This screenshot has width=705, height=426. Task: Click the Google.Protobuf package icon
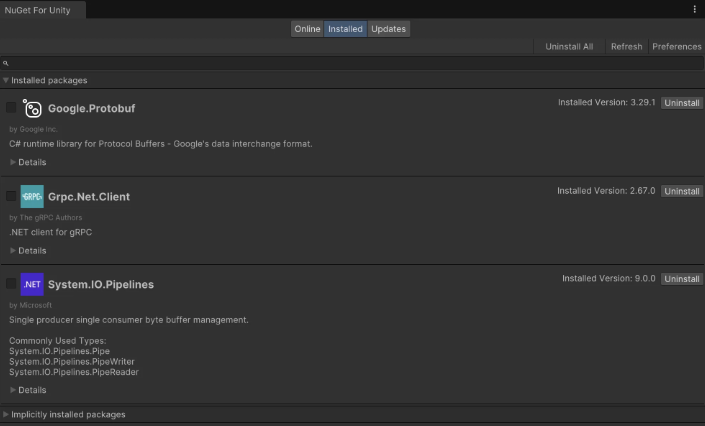pos(32,108)
